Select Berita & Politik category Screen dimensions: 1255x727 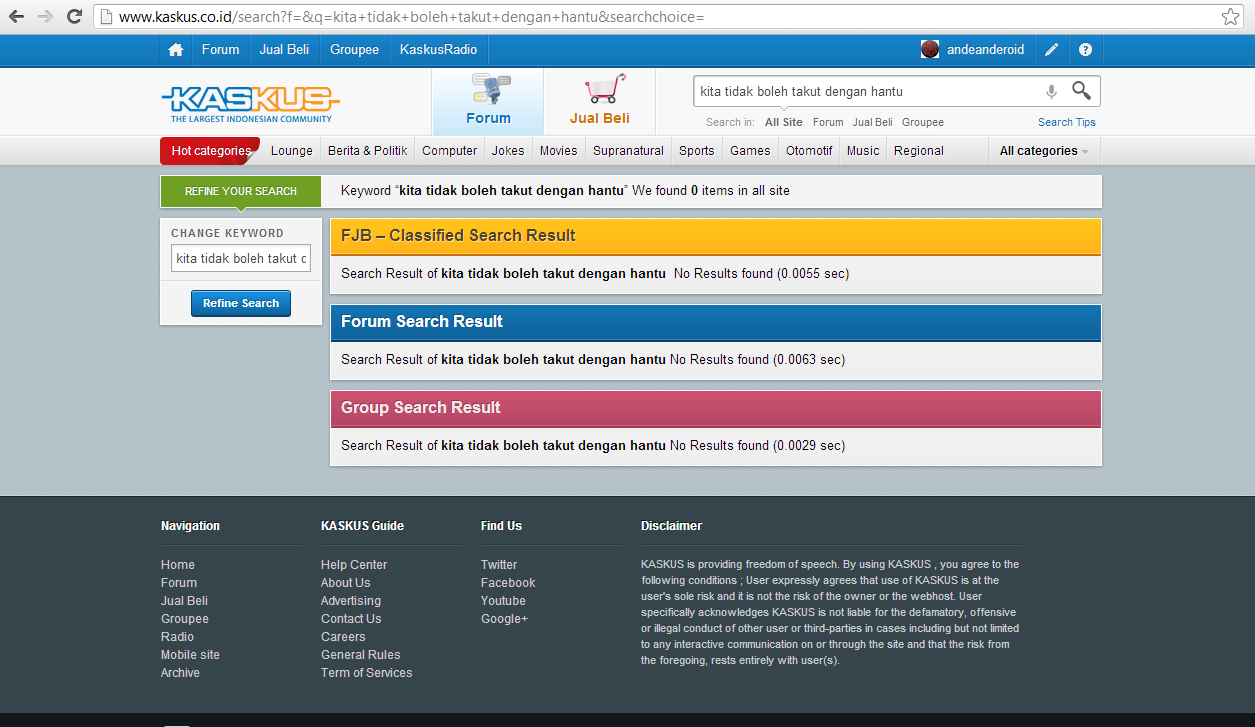(x=368, y=151)
